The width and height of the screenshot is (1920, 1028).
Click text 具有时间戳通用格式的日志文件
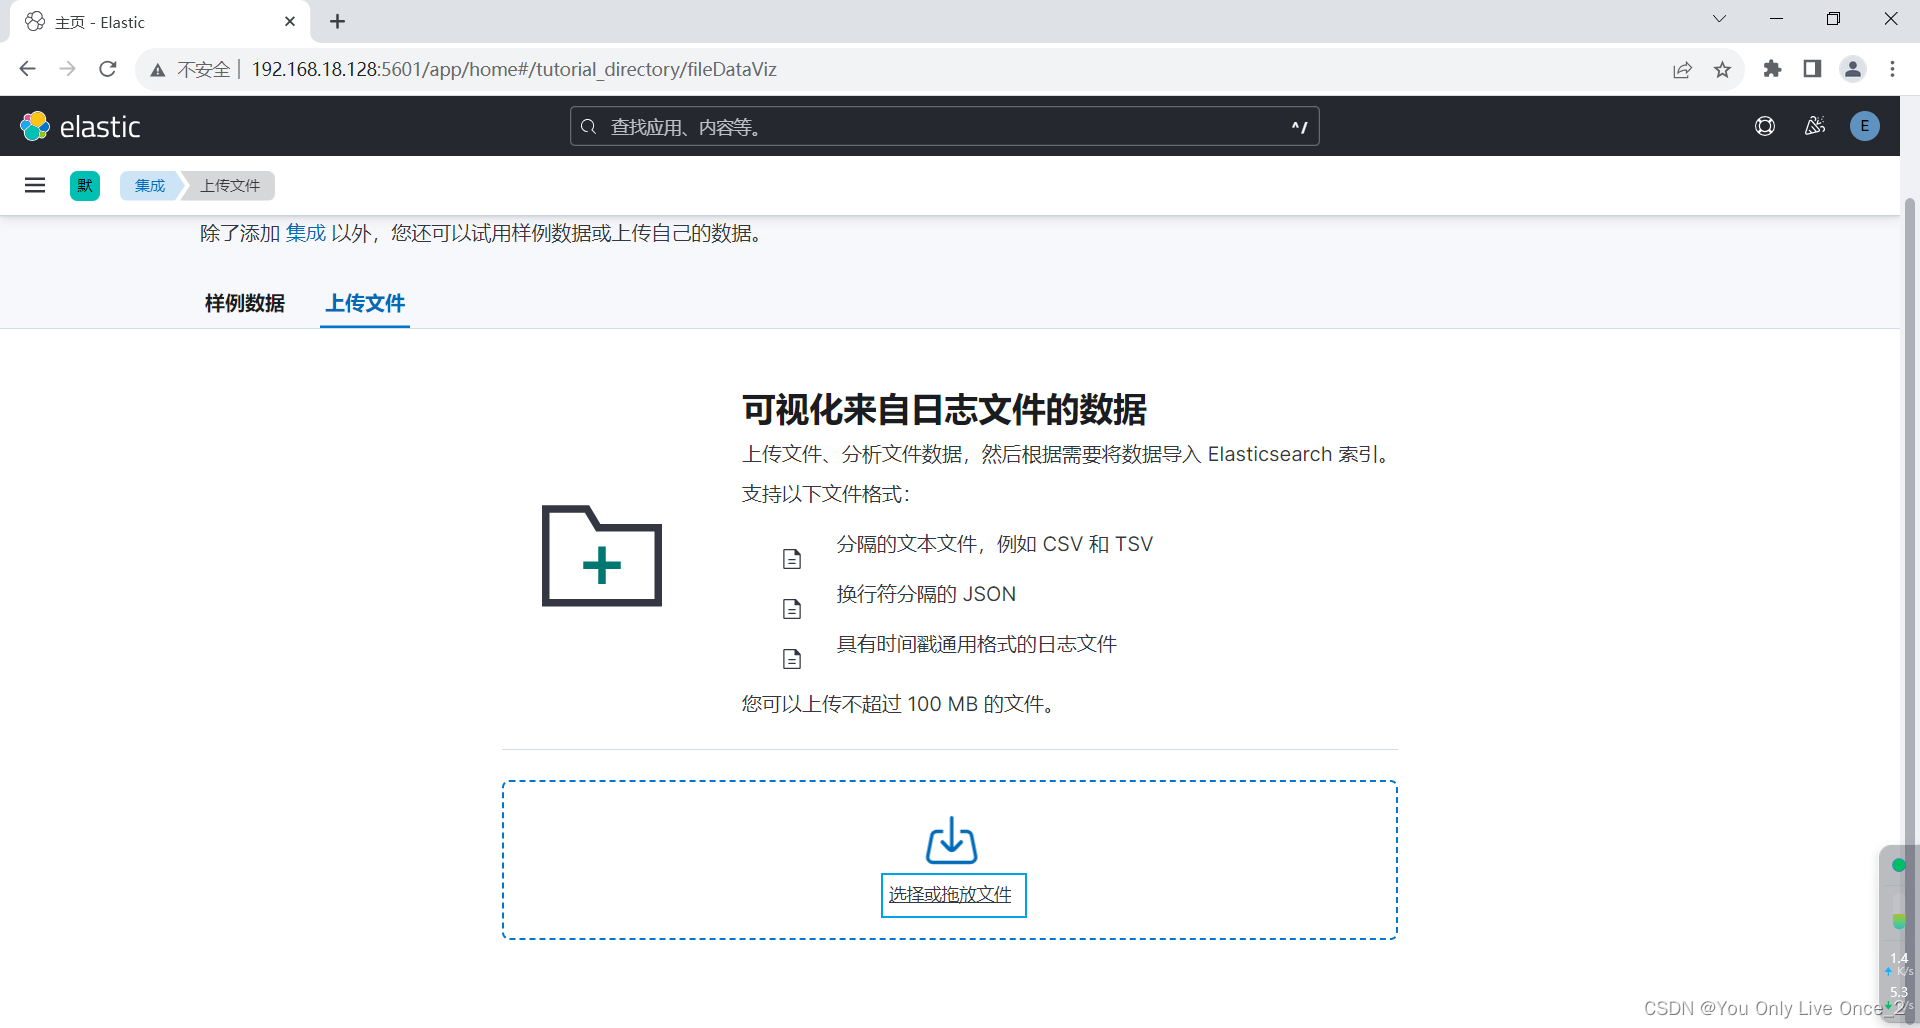(x=977, y=644)
